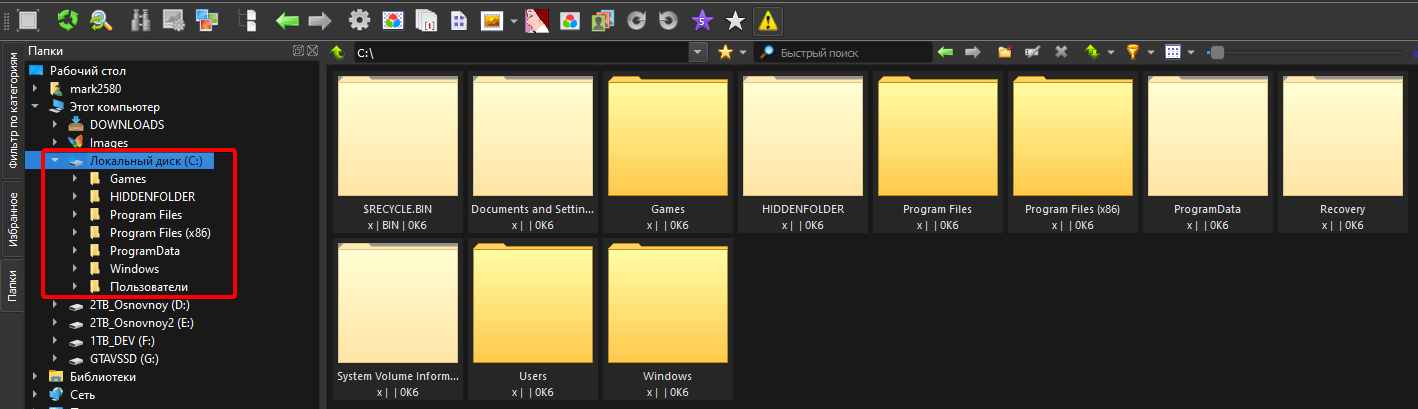Click the white star icon in top toolbar
Viewport: 1418px width, 409px height.
click(735, 19)
